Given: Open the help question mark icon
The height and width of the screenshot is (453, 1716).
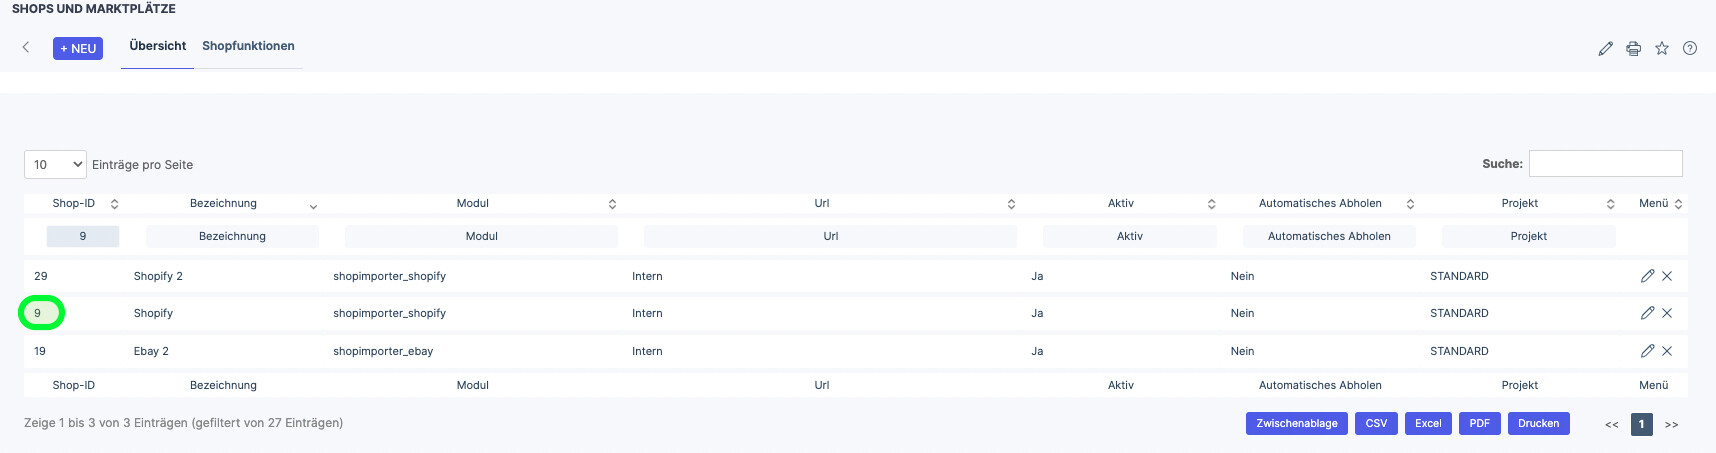Looking at the screenshot, I should click(1689, 48).
